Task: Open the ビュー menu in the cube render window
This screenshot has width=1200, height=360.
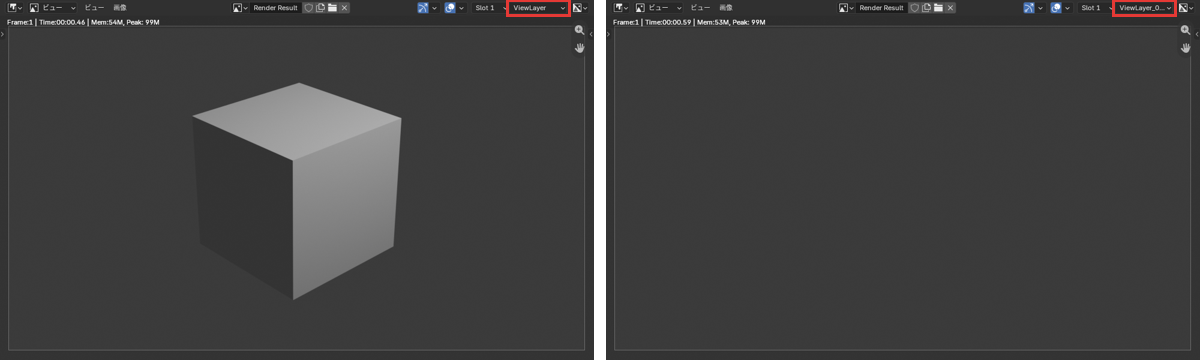Action: [x=94, y=8]
